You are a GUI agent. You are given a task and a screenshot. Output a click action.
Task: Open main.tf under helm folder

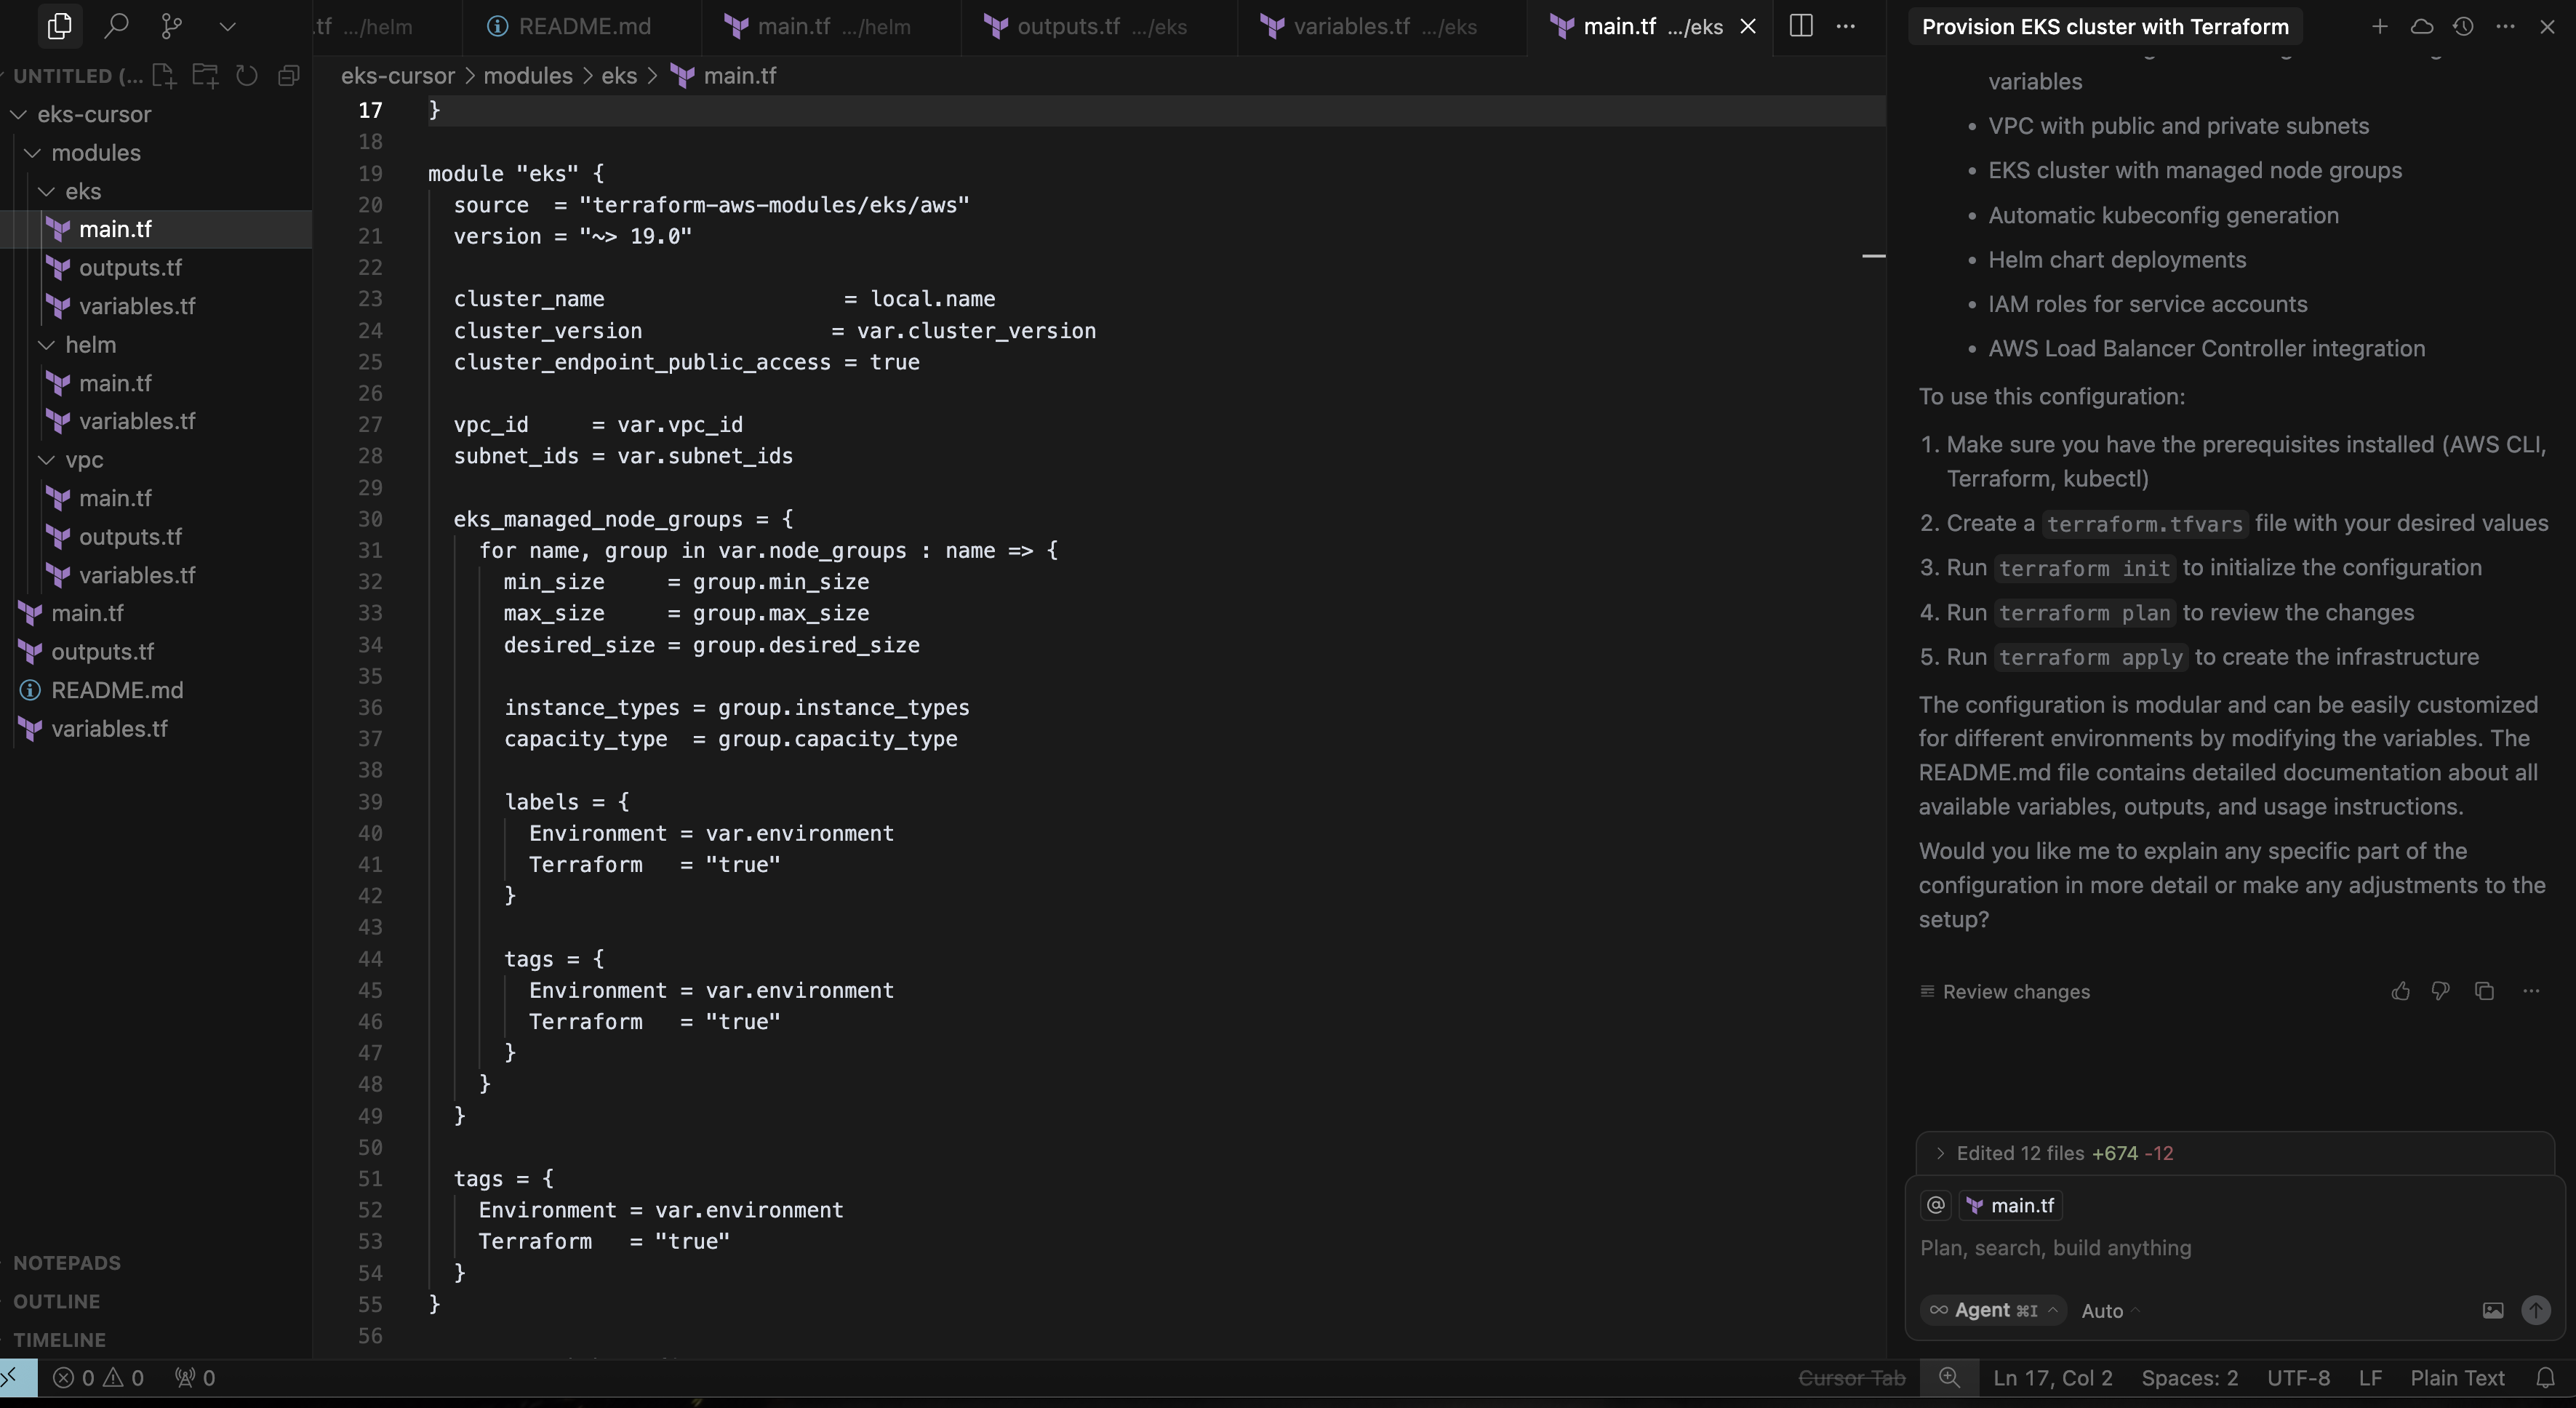point(115,384)
